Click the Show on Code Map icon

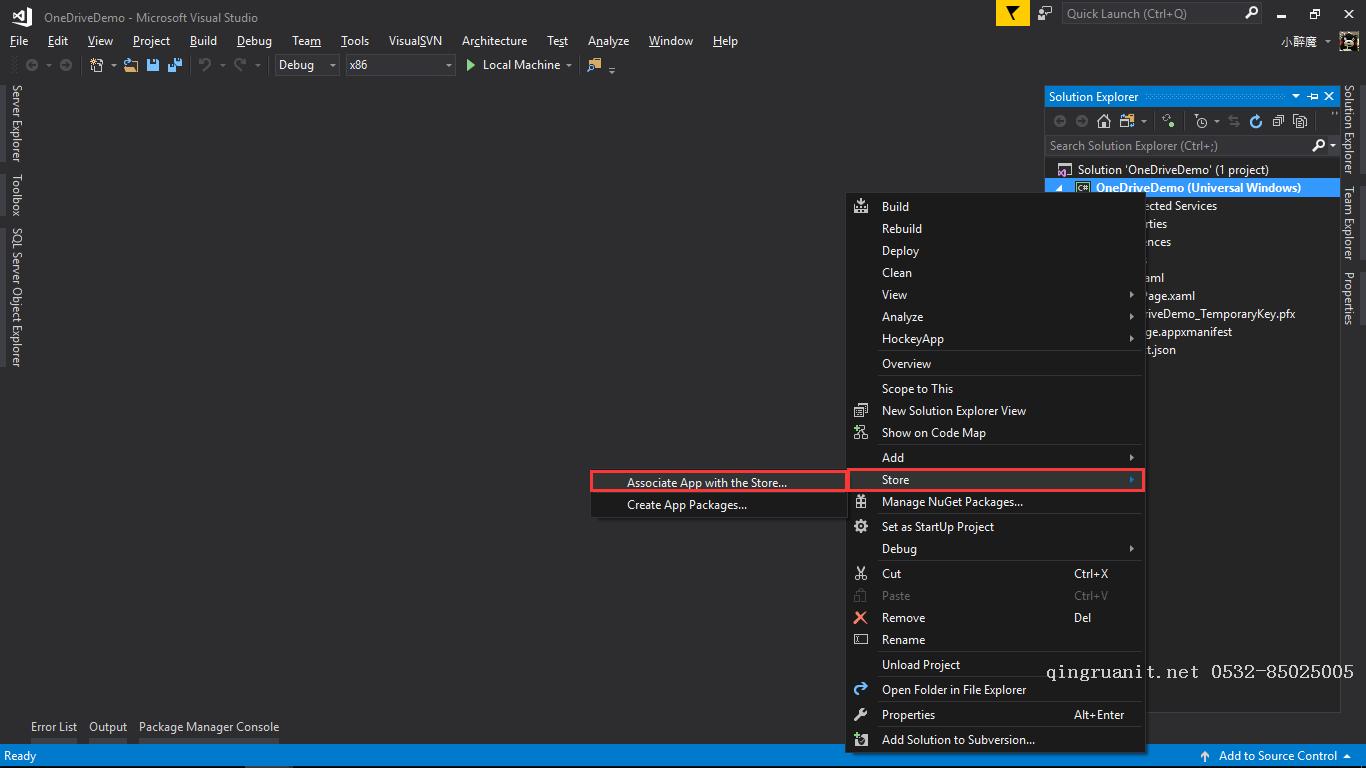coord(860,433)
